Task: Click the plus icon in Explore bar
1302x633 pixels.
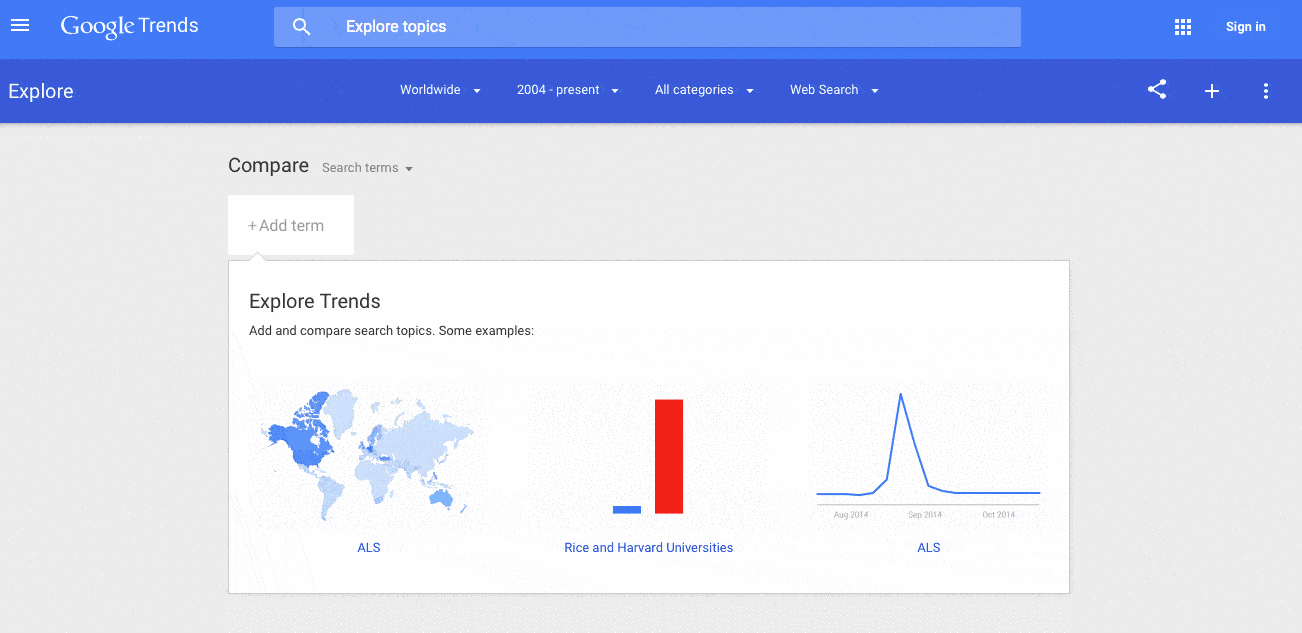Action: (x=1212, y=91)
